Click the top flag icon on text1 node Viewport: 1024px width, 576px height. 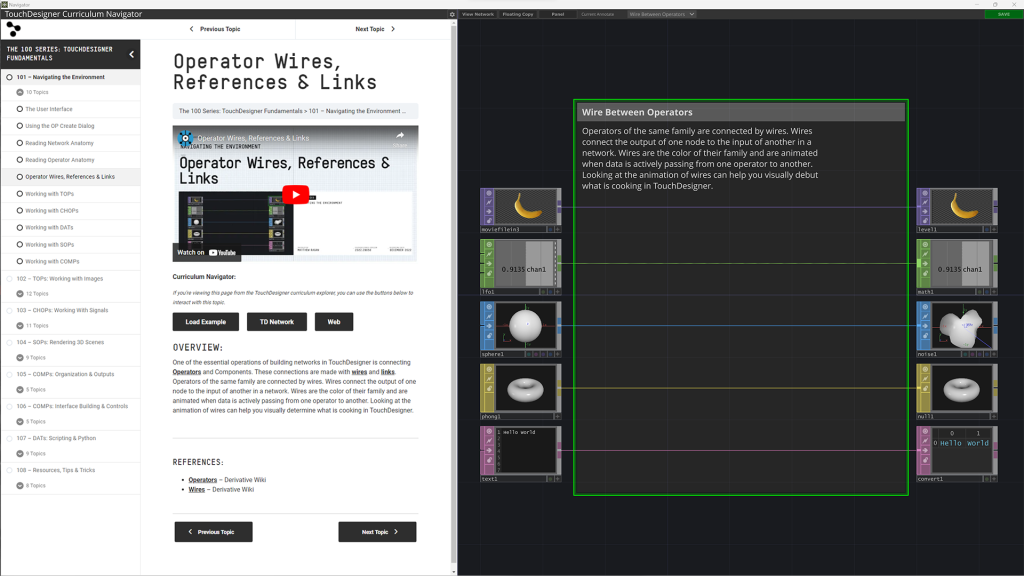[x=489, y=433]
